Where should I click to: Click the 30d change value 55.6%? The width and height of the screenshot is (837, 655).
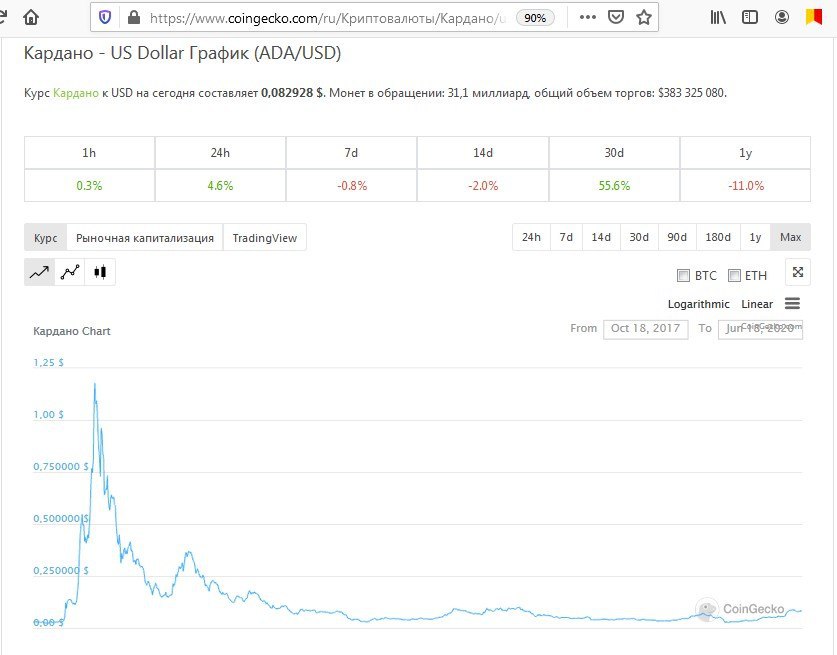pos(614,186)
